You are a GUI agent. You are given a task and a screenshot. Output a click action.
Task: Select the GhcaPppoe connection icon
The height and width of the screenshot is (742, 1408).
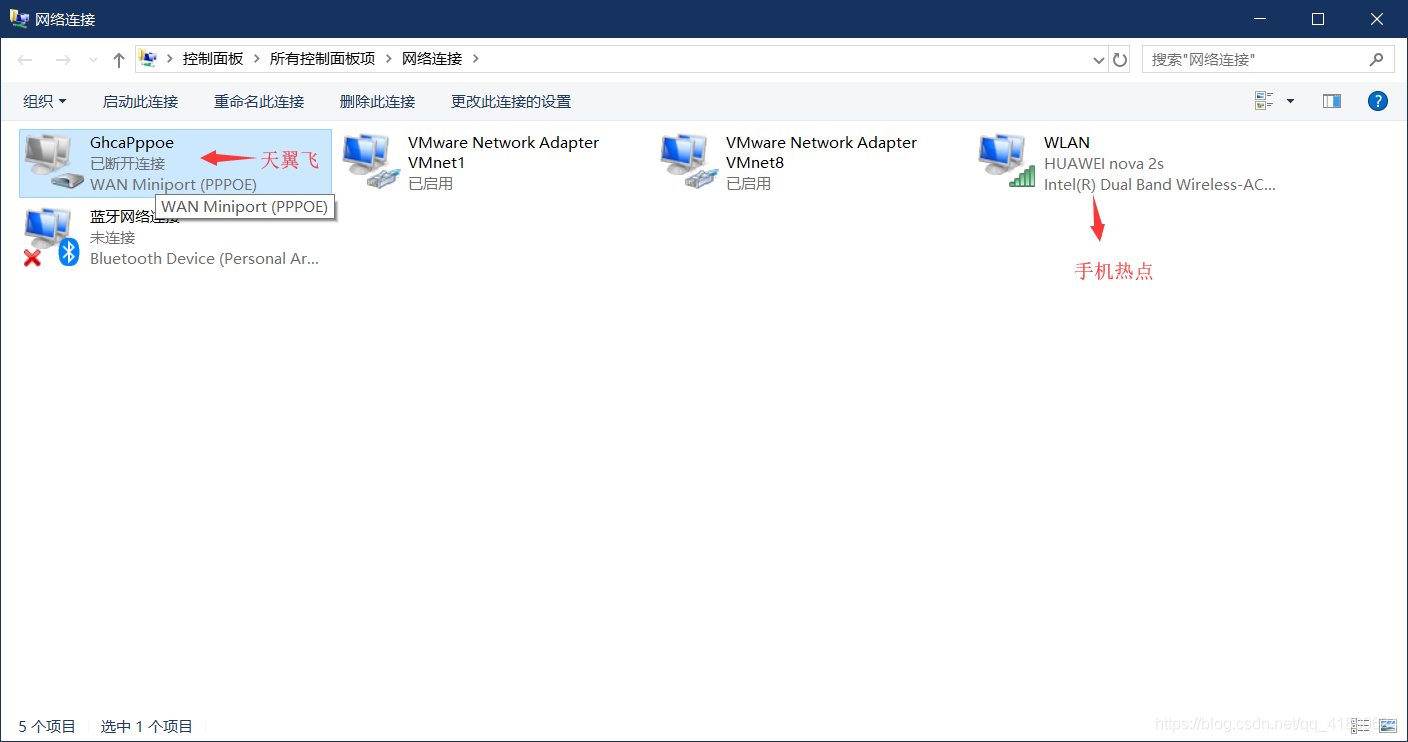pyautogui.click(x=53, y=163)
